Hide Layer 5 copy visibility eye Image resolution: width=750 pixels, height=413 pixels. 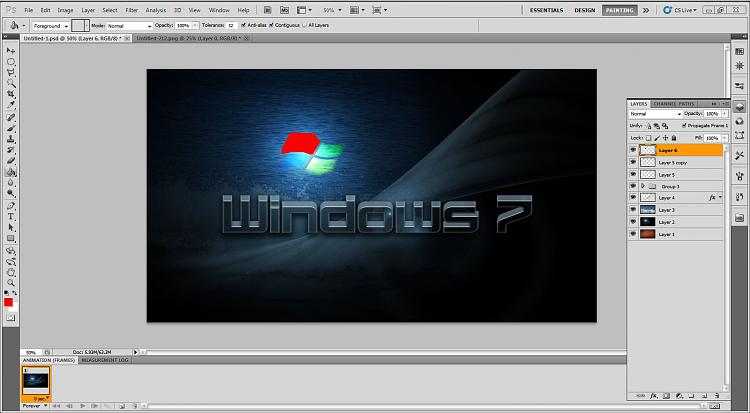[x=633, y=162]
